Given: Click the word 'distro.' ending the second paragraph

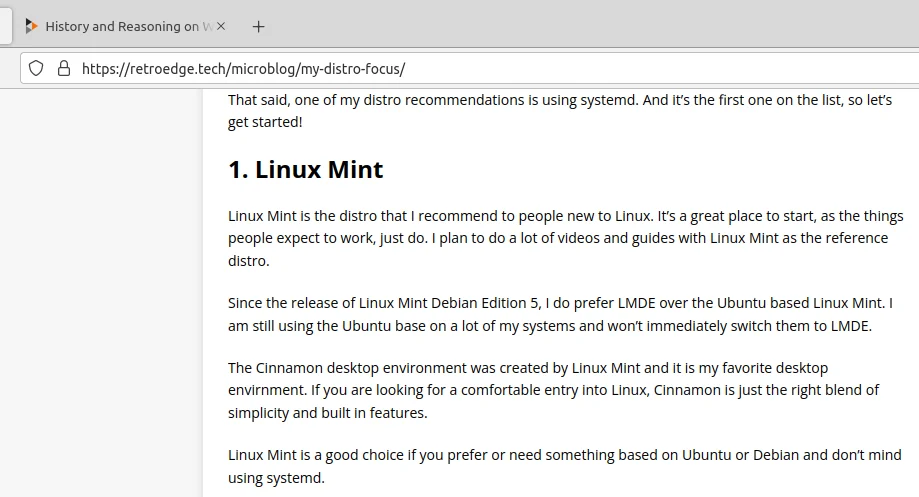Looking at the screenshot, I should pos(249,261).
